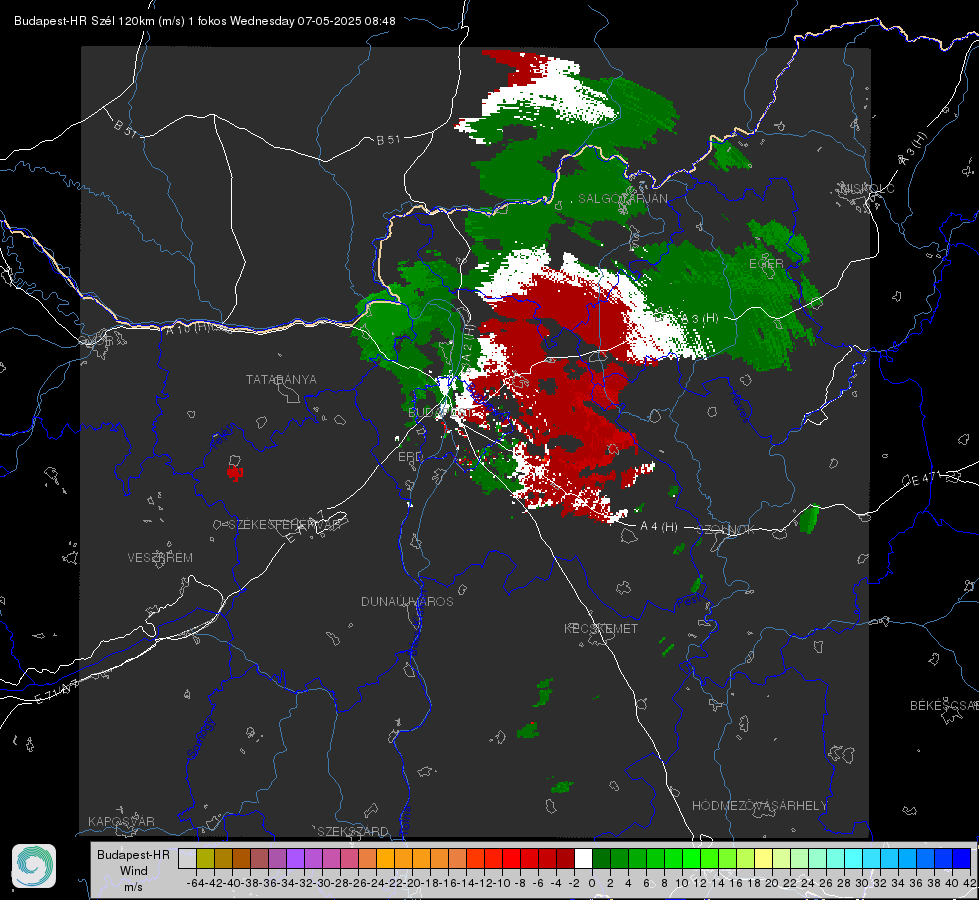
Task: Select the blue legend swatch between 40 and 42
Action: pyautogui.click(x=962, y=859)
